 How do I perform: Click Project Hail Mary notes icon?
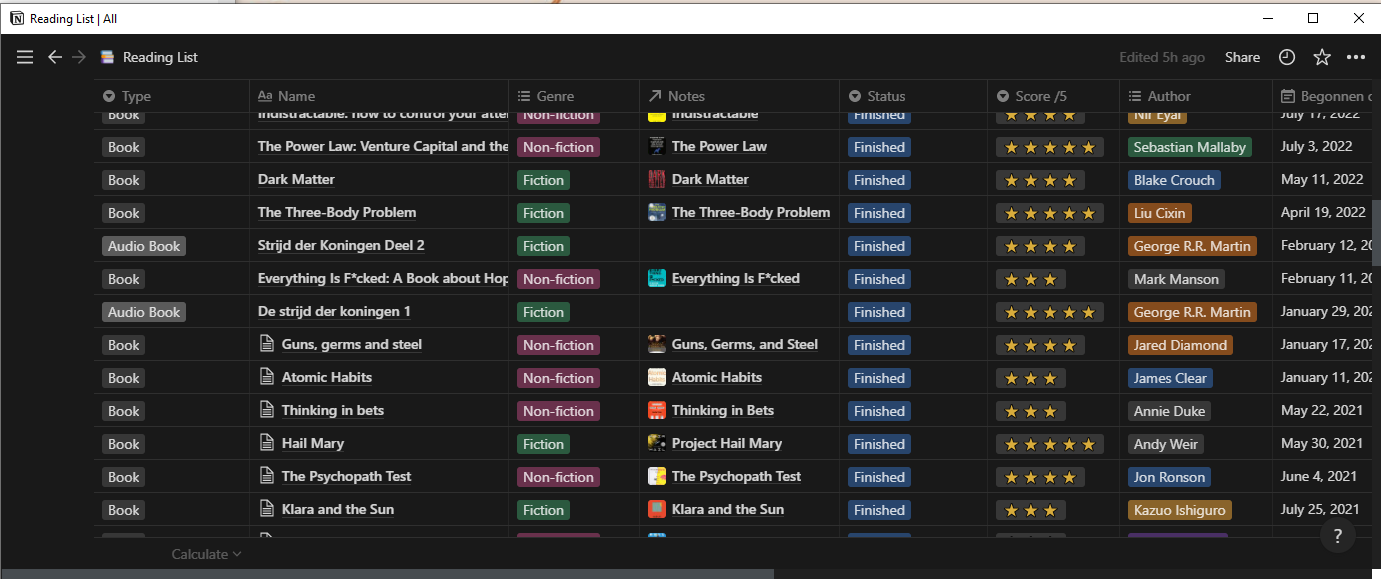pyautogui.click(x=657, y=443)
